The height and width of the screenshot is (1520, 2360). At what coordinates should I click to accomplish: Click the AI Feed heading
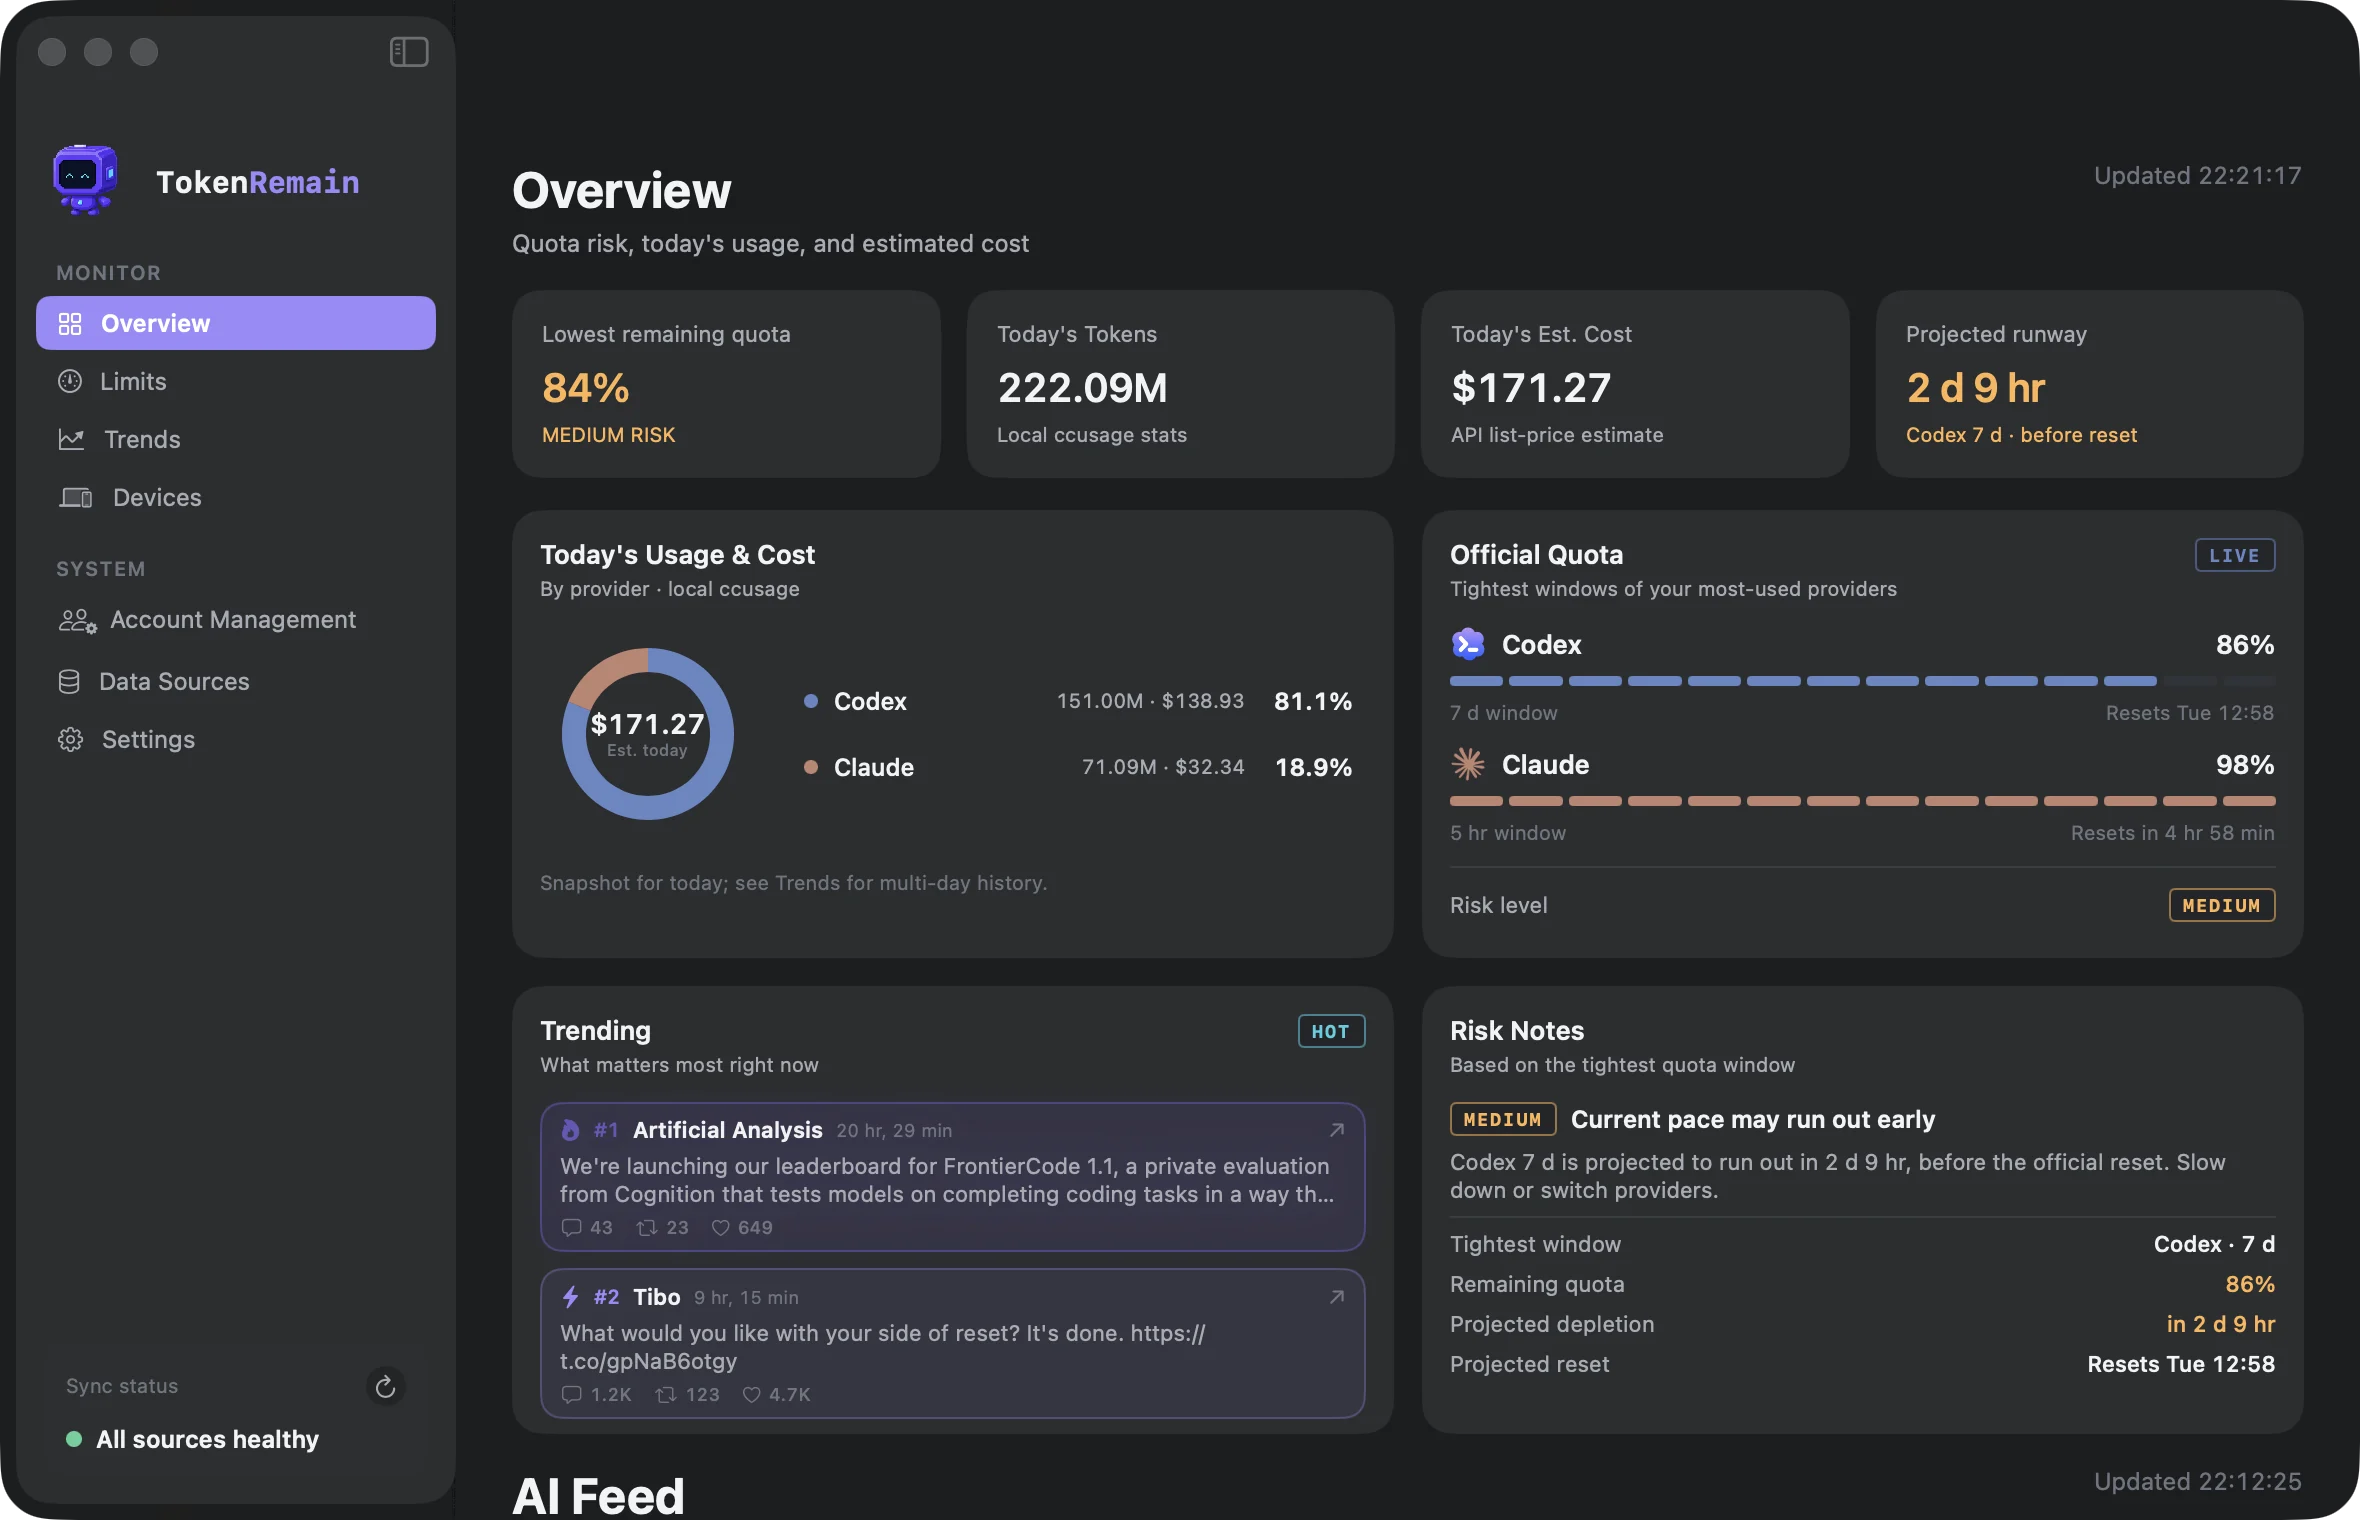coord(598,1496)
